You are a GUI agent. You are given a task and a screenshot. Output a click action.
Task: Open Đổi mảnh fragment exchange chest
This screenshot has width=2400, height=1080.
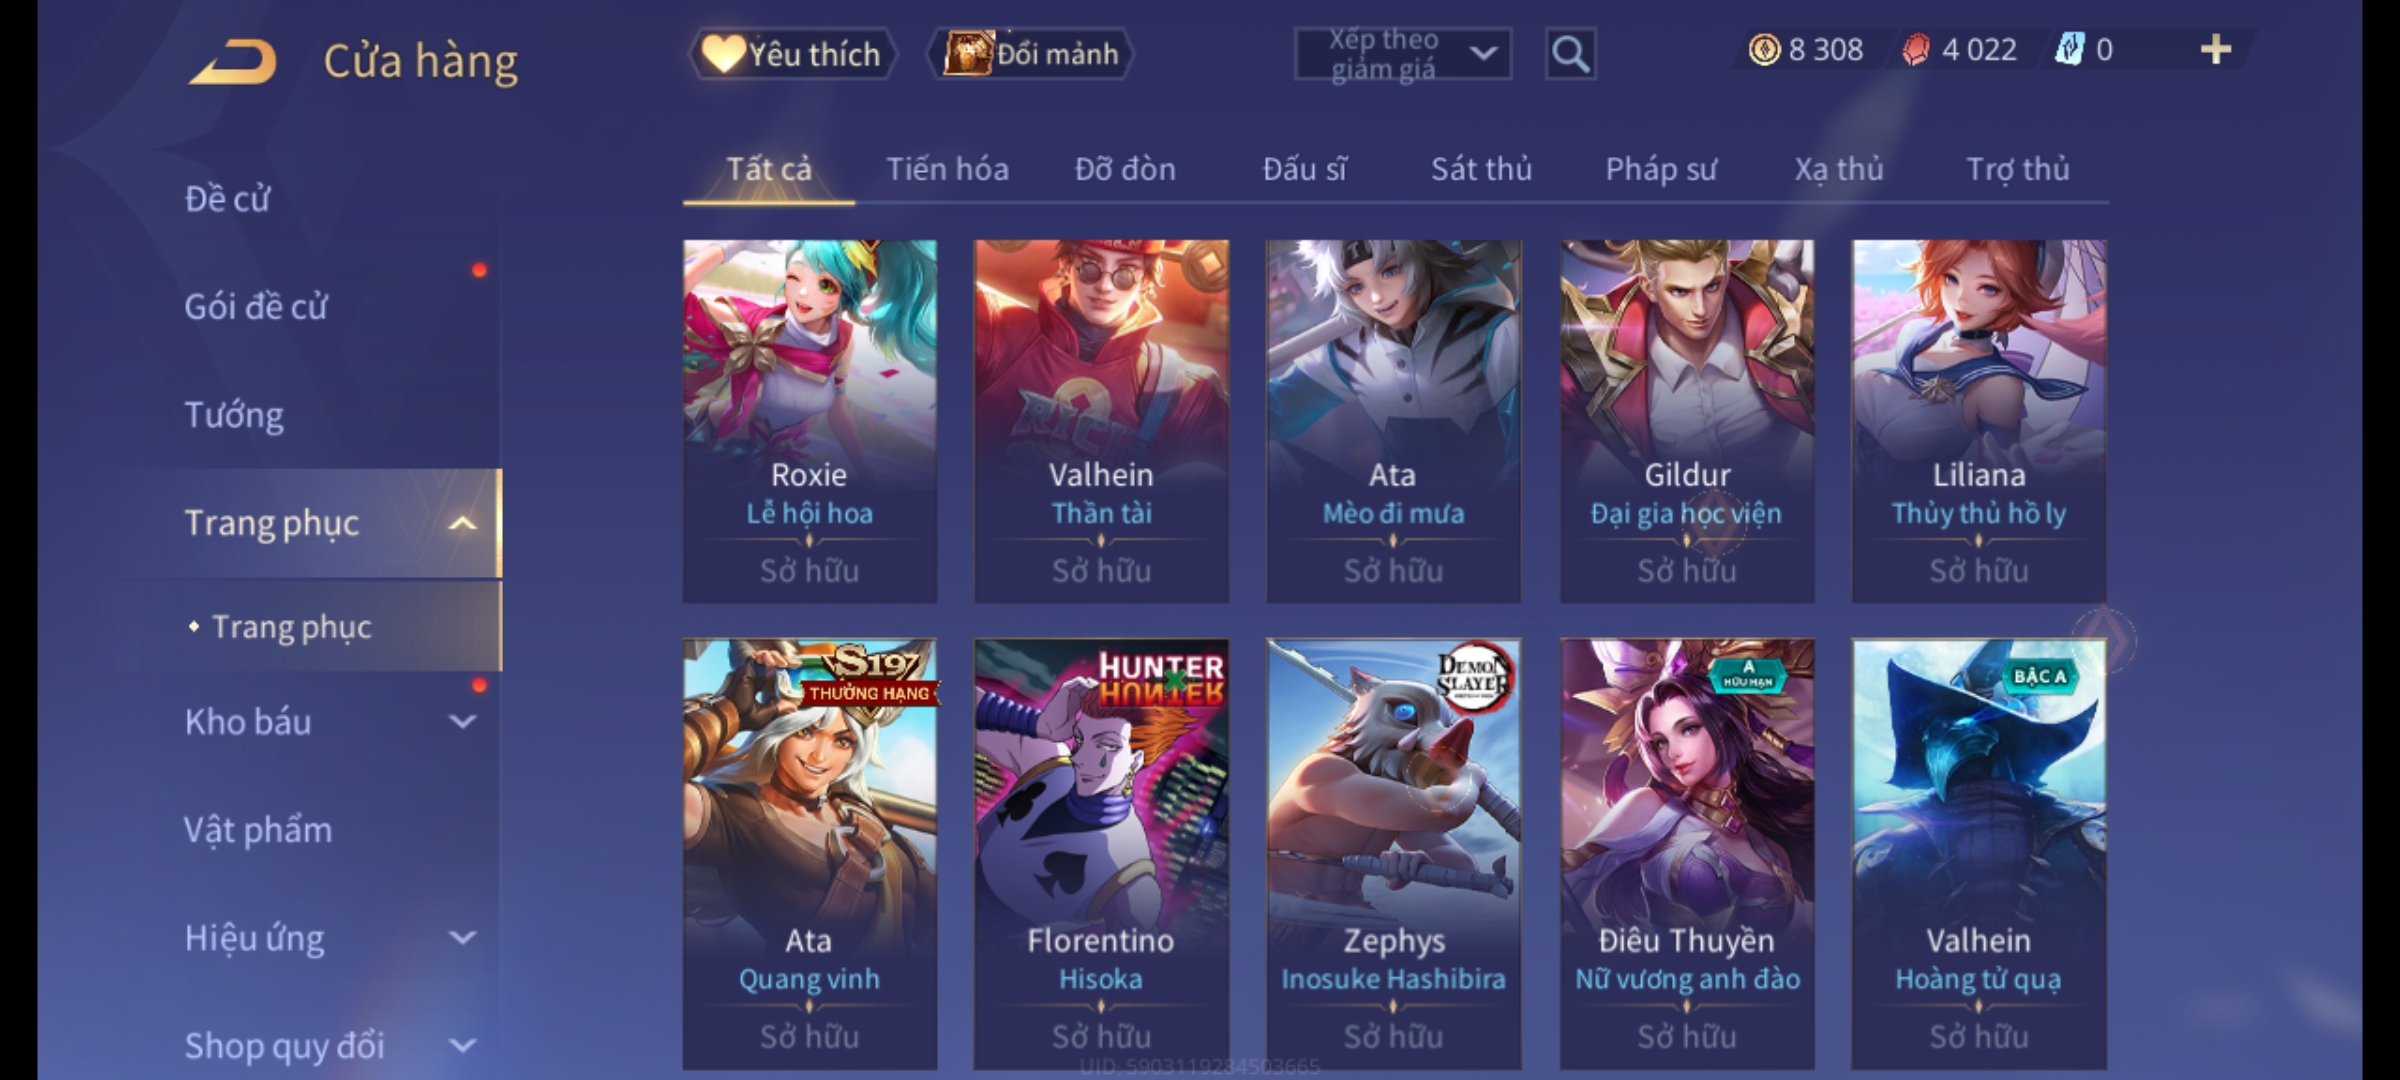1031,54
